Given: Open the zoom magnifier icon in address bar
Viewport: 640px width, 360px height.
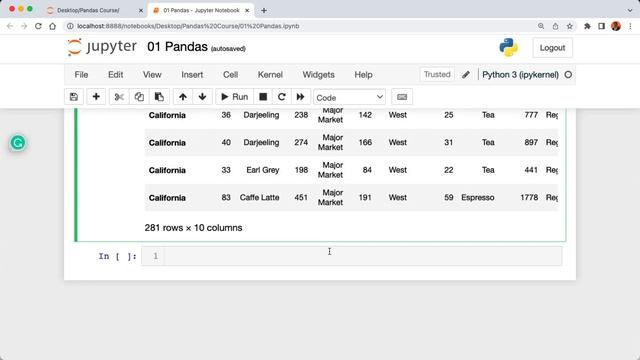Looking at the screenshot, I should click(x=541, y=26).
